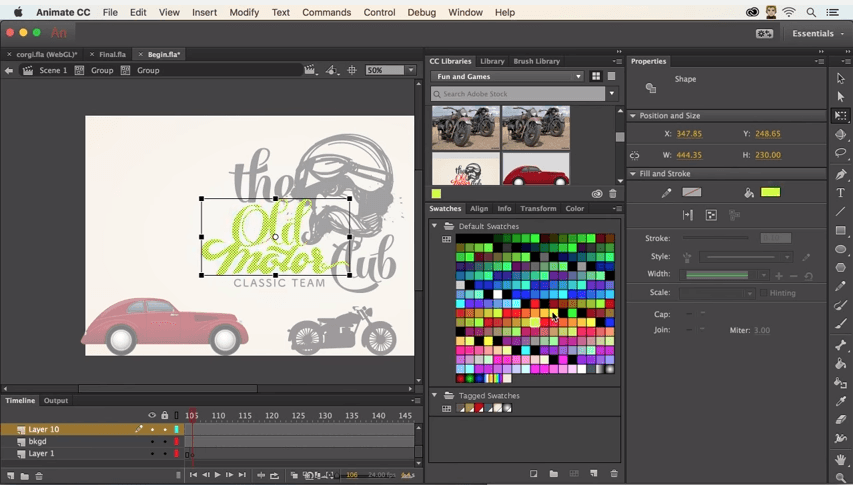Toggle lock dot for Layer 1
The image size is (853, 485).
[x=165, y=454]
